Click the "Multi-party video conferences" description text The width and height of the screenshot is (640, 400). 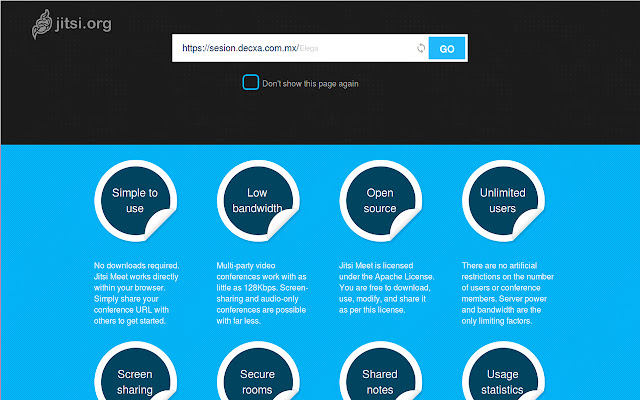point(262,293)
